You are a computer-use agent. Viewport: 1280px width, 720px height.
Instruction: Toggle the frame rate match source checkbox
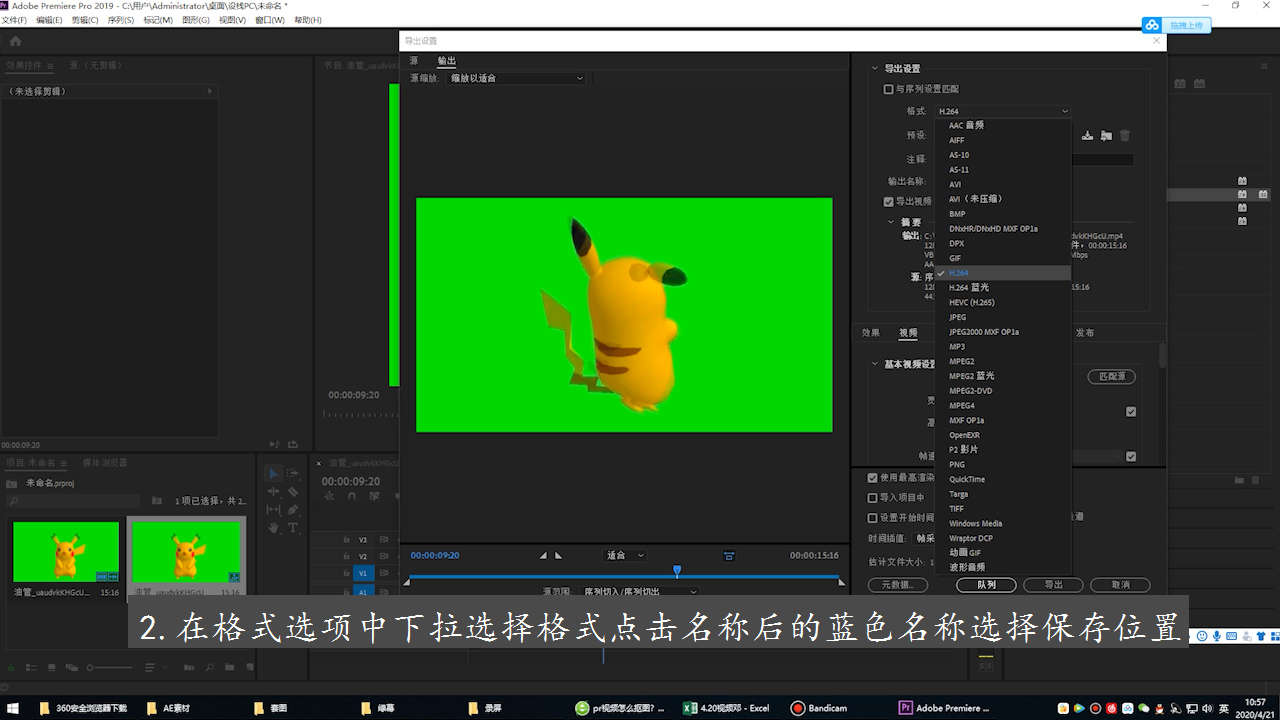[x=1131, y=456]
